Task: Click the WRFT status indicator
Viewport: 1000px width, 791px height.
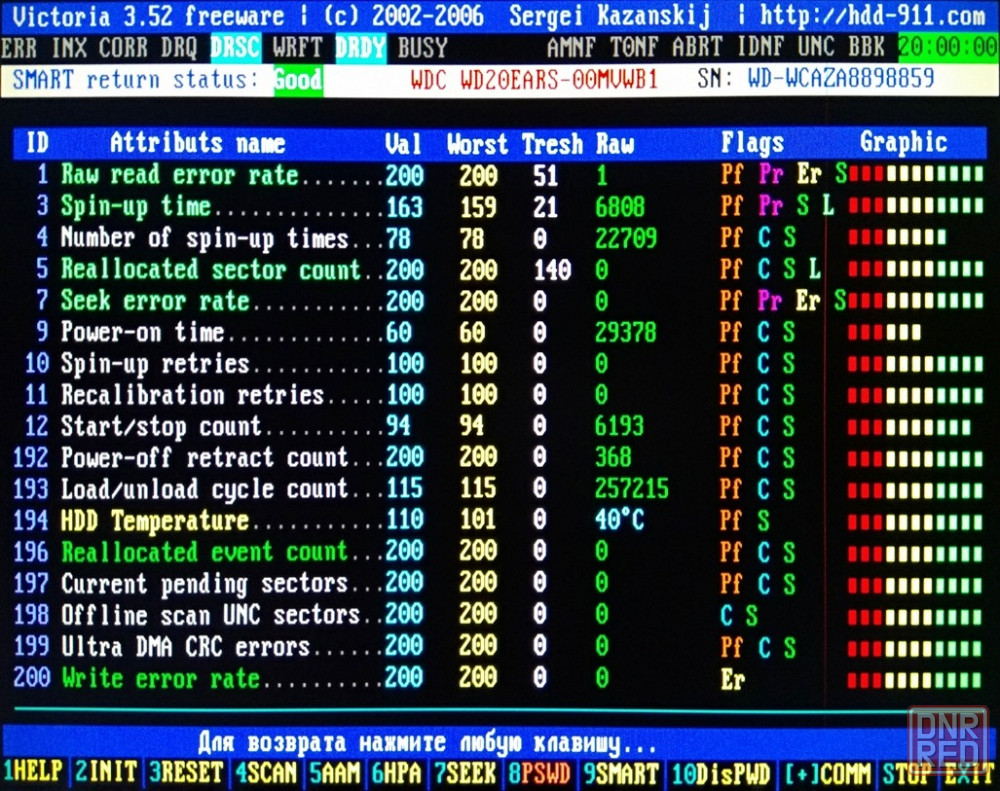Action: tap(298, 48)
